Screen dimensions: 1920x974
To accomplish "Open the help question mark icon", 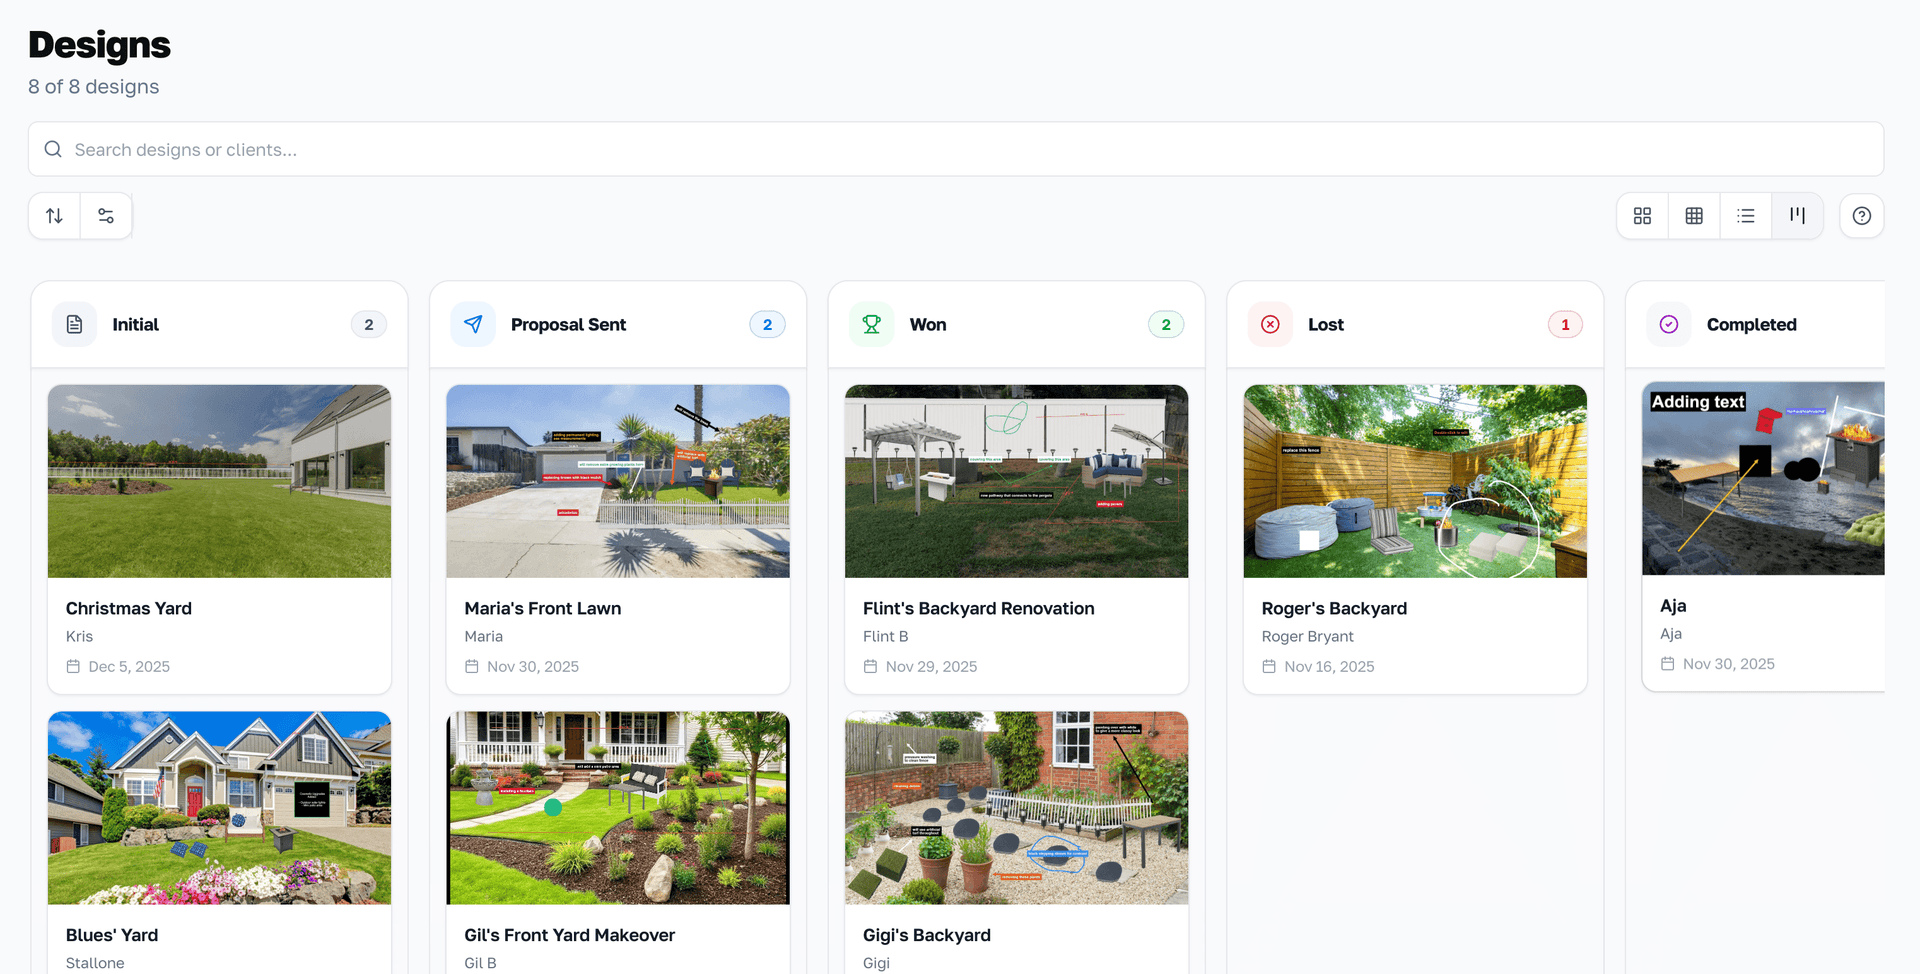I will click(x=1861, y=216).
